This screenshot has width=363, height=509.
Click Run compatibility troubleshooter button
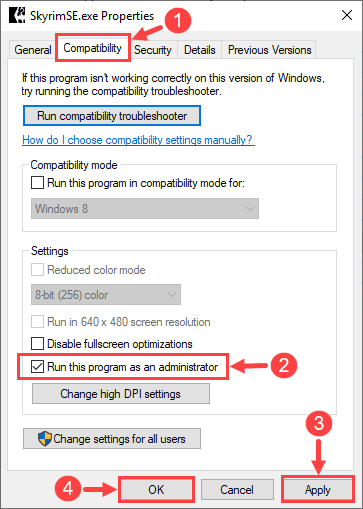coord(112,116)
